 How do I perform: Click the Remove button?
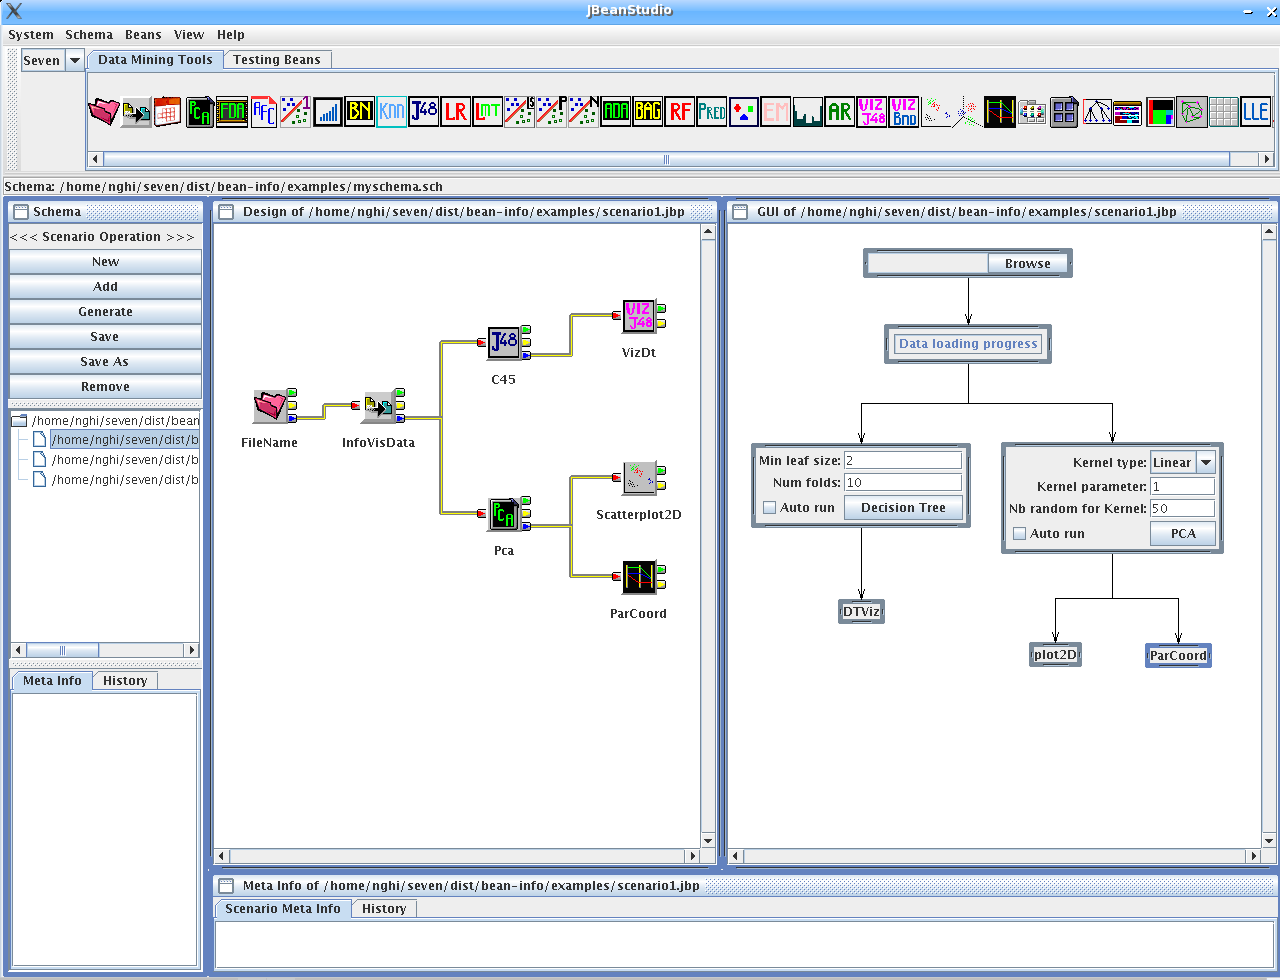pos(105,387)
